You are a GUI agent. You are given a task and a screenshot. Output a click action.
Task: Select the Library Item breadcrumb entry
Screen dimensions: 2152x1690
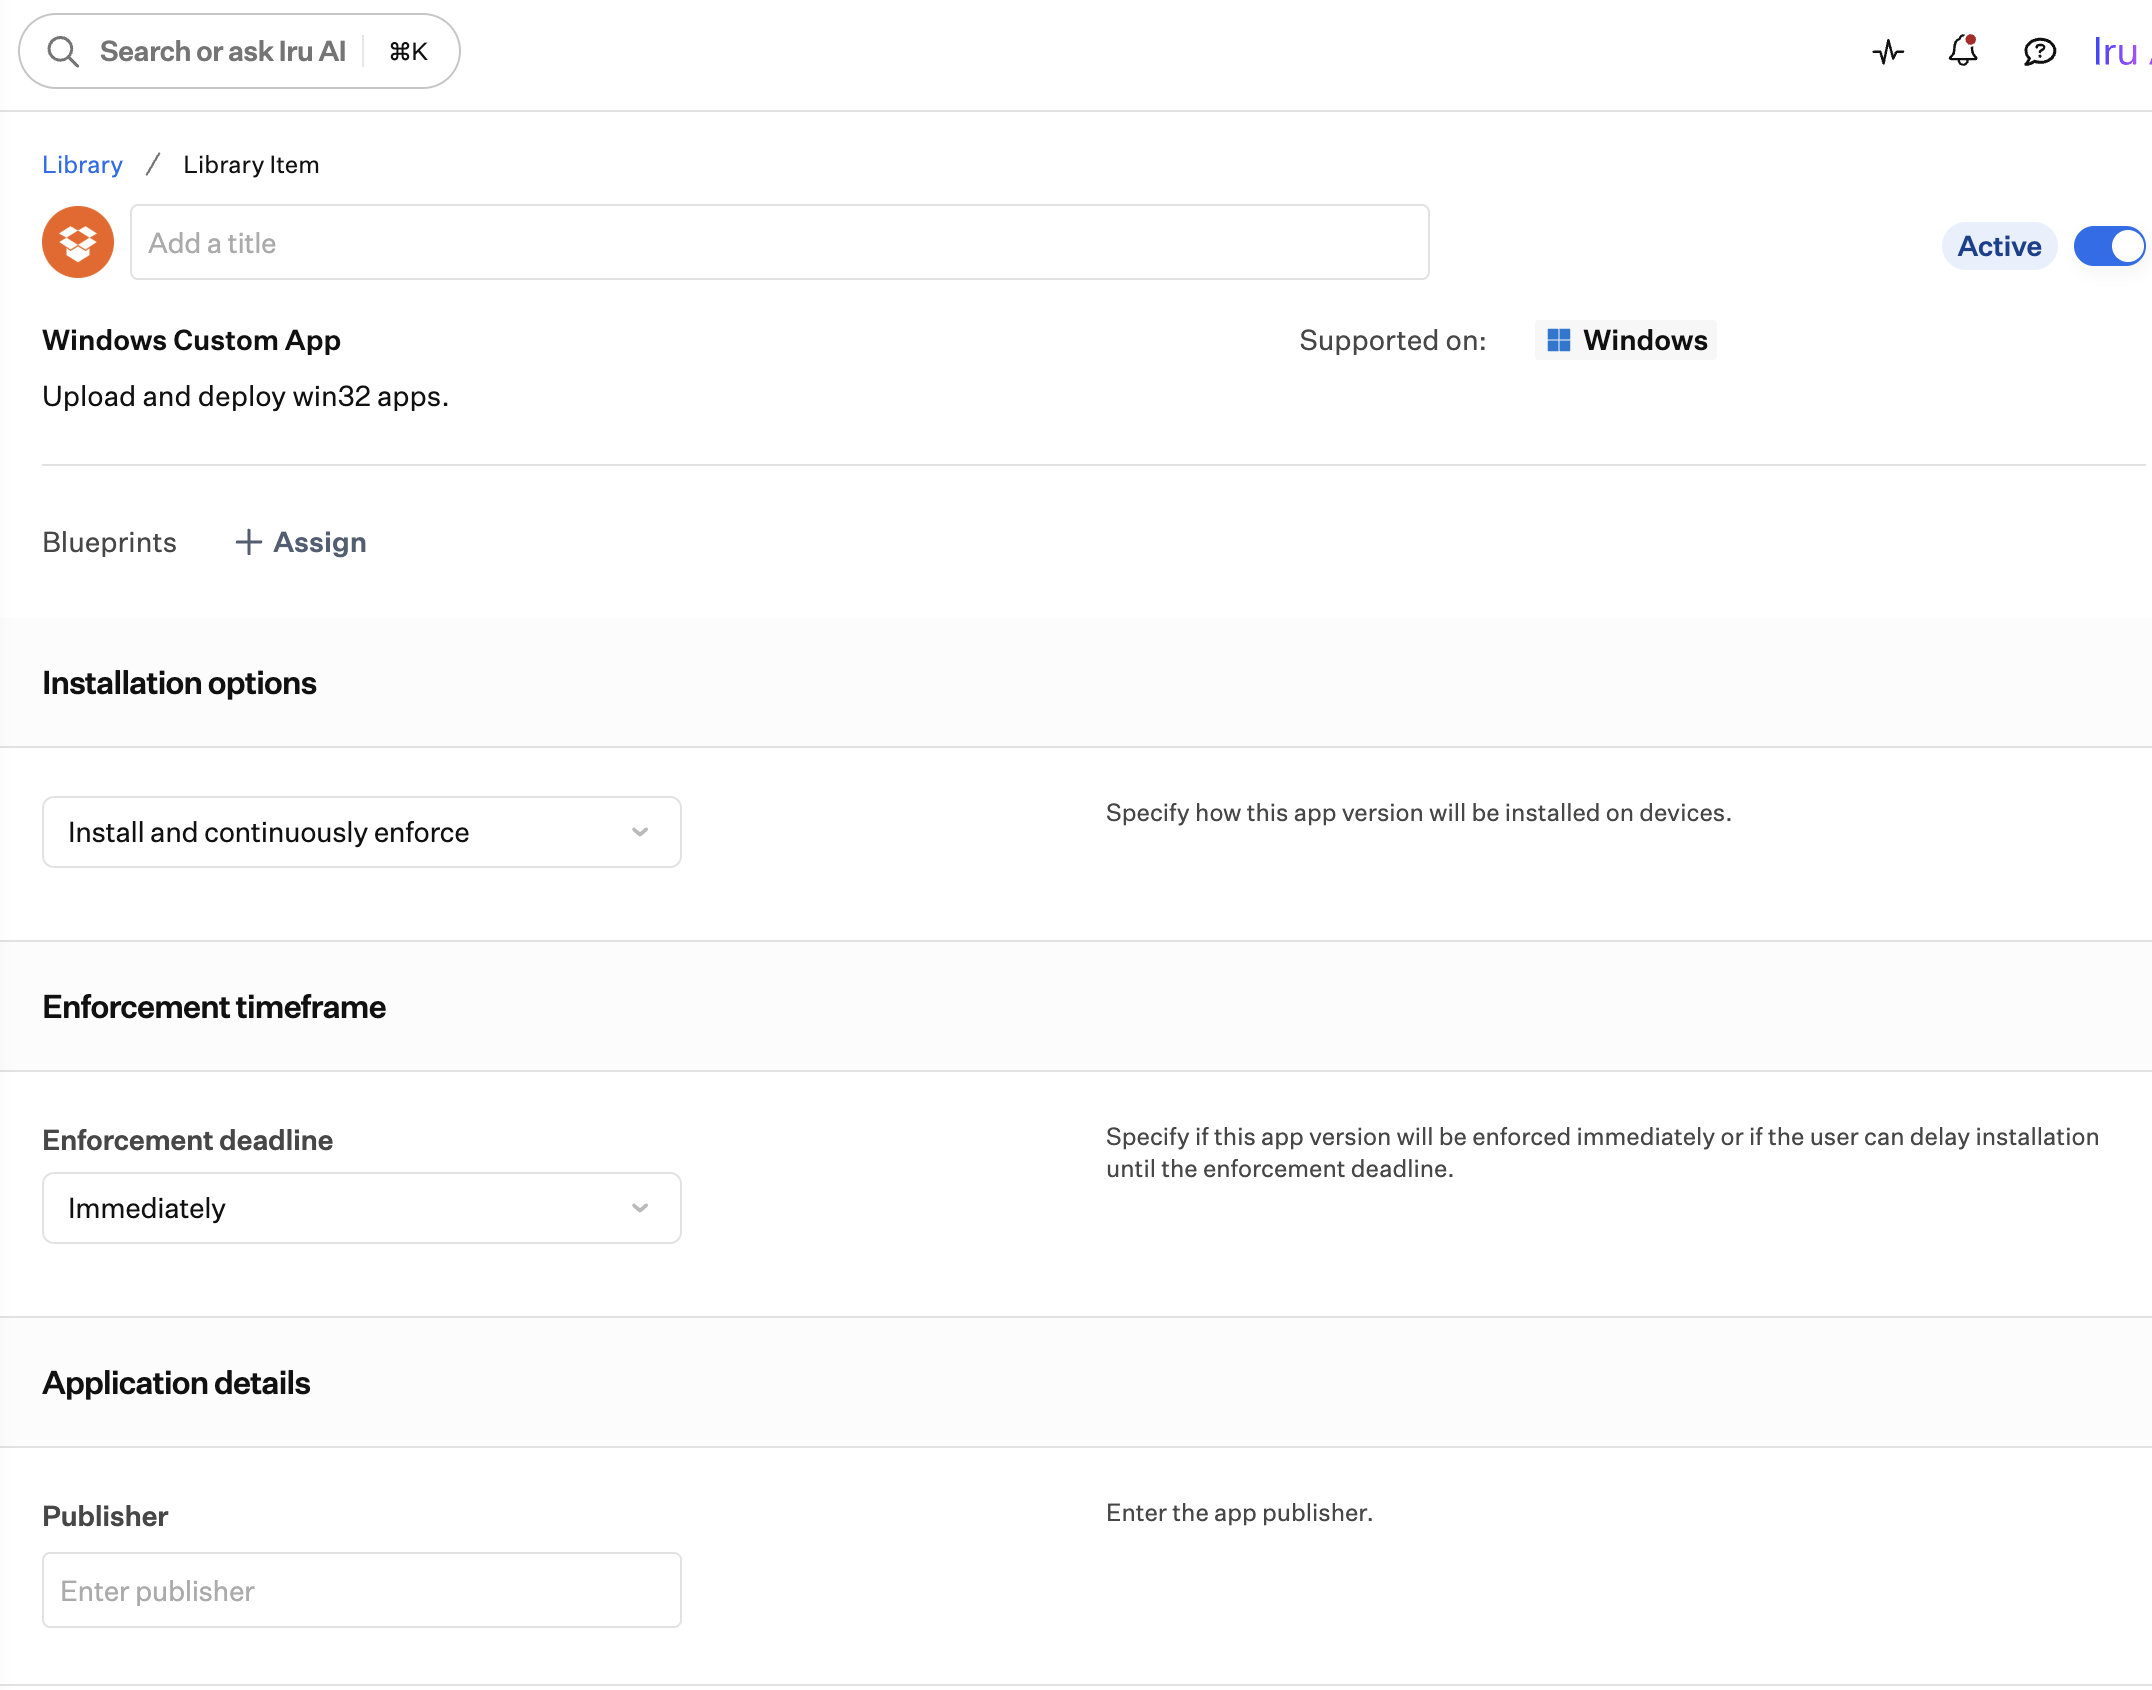point(251,164)
